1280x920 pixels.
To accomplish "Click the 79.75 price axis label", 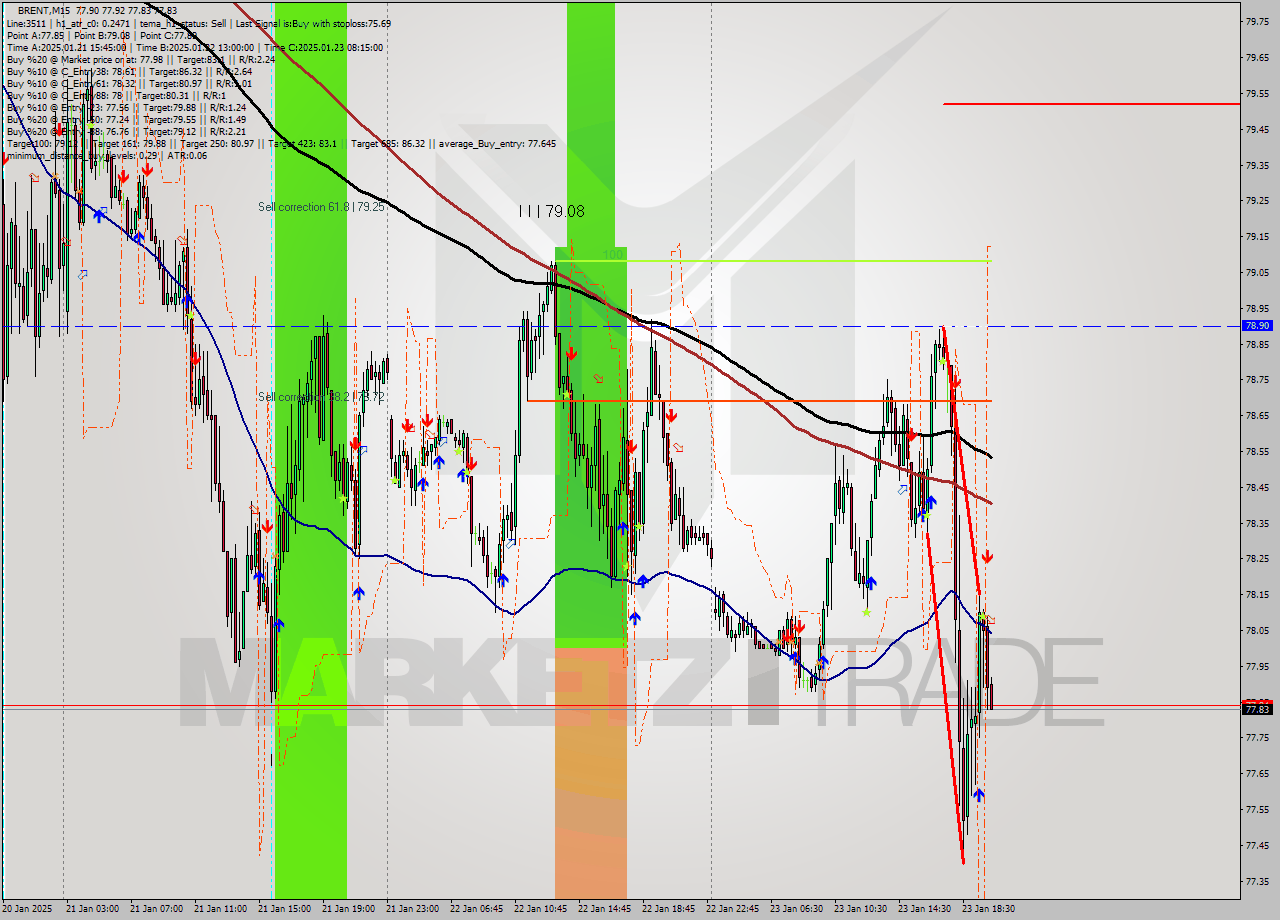I will (1257, 21).
